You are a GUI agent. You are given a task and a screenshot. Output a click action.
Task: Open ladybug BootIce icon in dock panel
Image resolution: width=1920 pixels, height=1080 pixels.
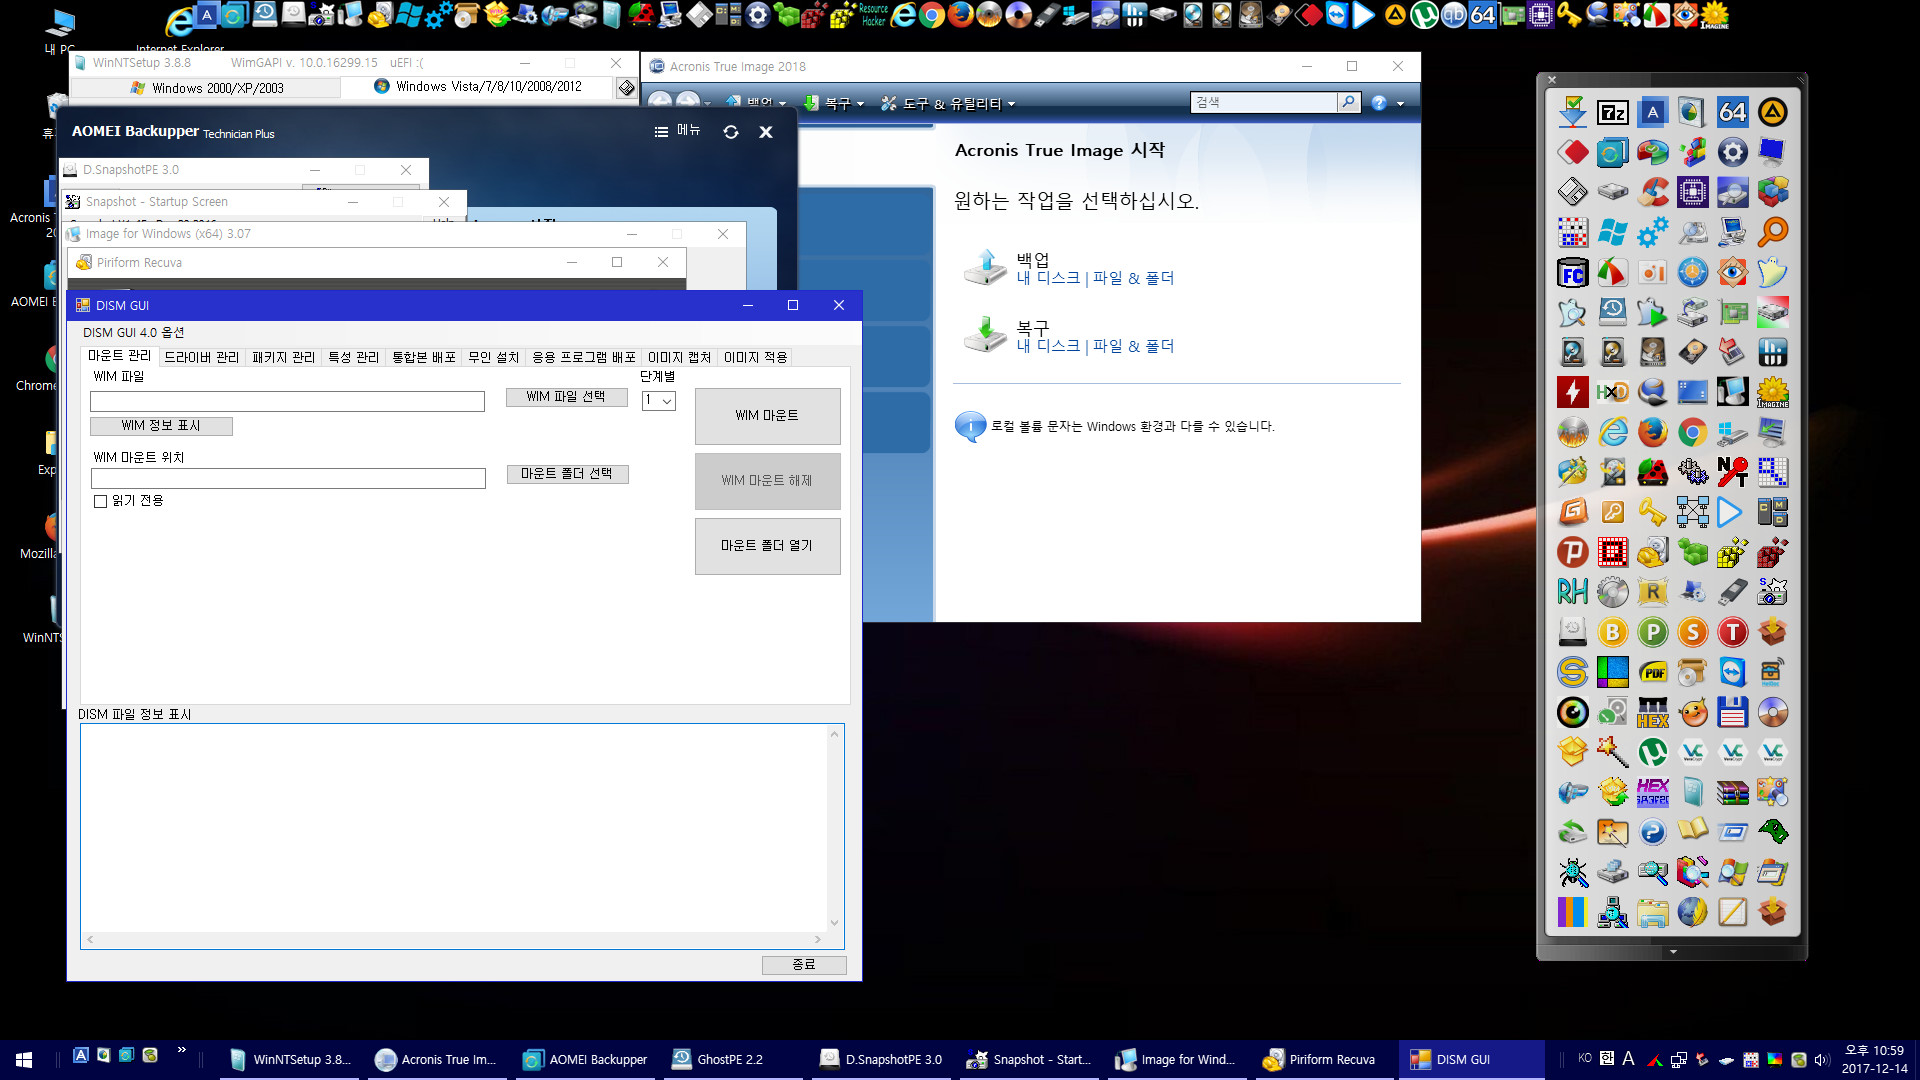[1652, 472]
